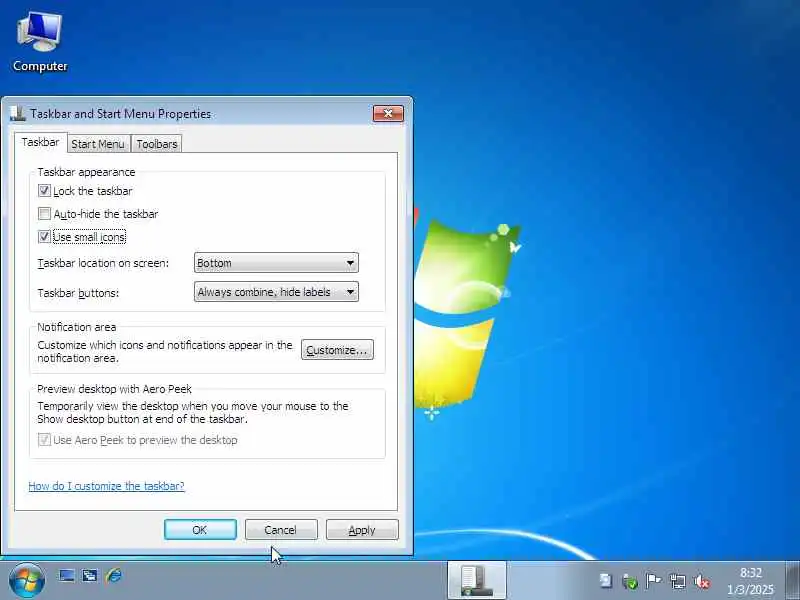Viewport: 800px width, 600px height.
Task: Click the Taskbar Properties button on the taskbar
Action: (x=477, y=580)
